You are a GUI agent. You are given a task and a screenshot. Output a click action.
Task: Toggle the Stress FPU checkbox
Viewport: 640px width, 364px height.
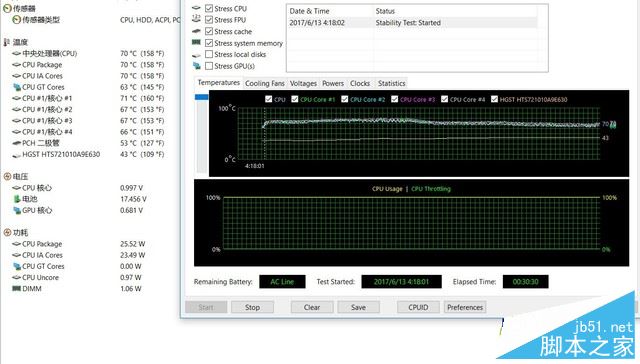pyautogui.click(x=209, y=20)
